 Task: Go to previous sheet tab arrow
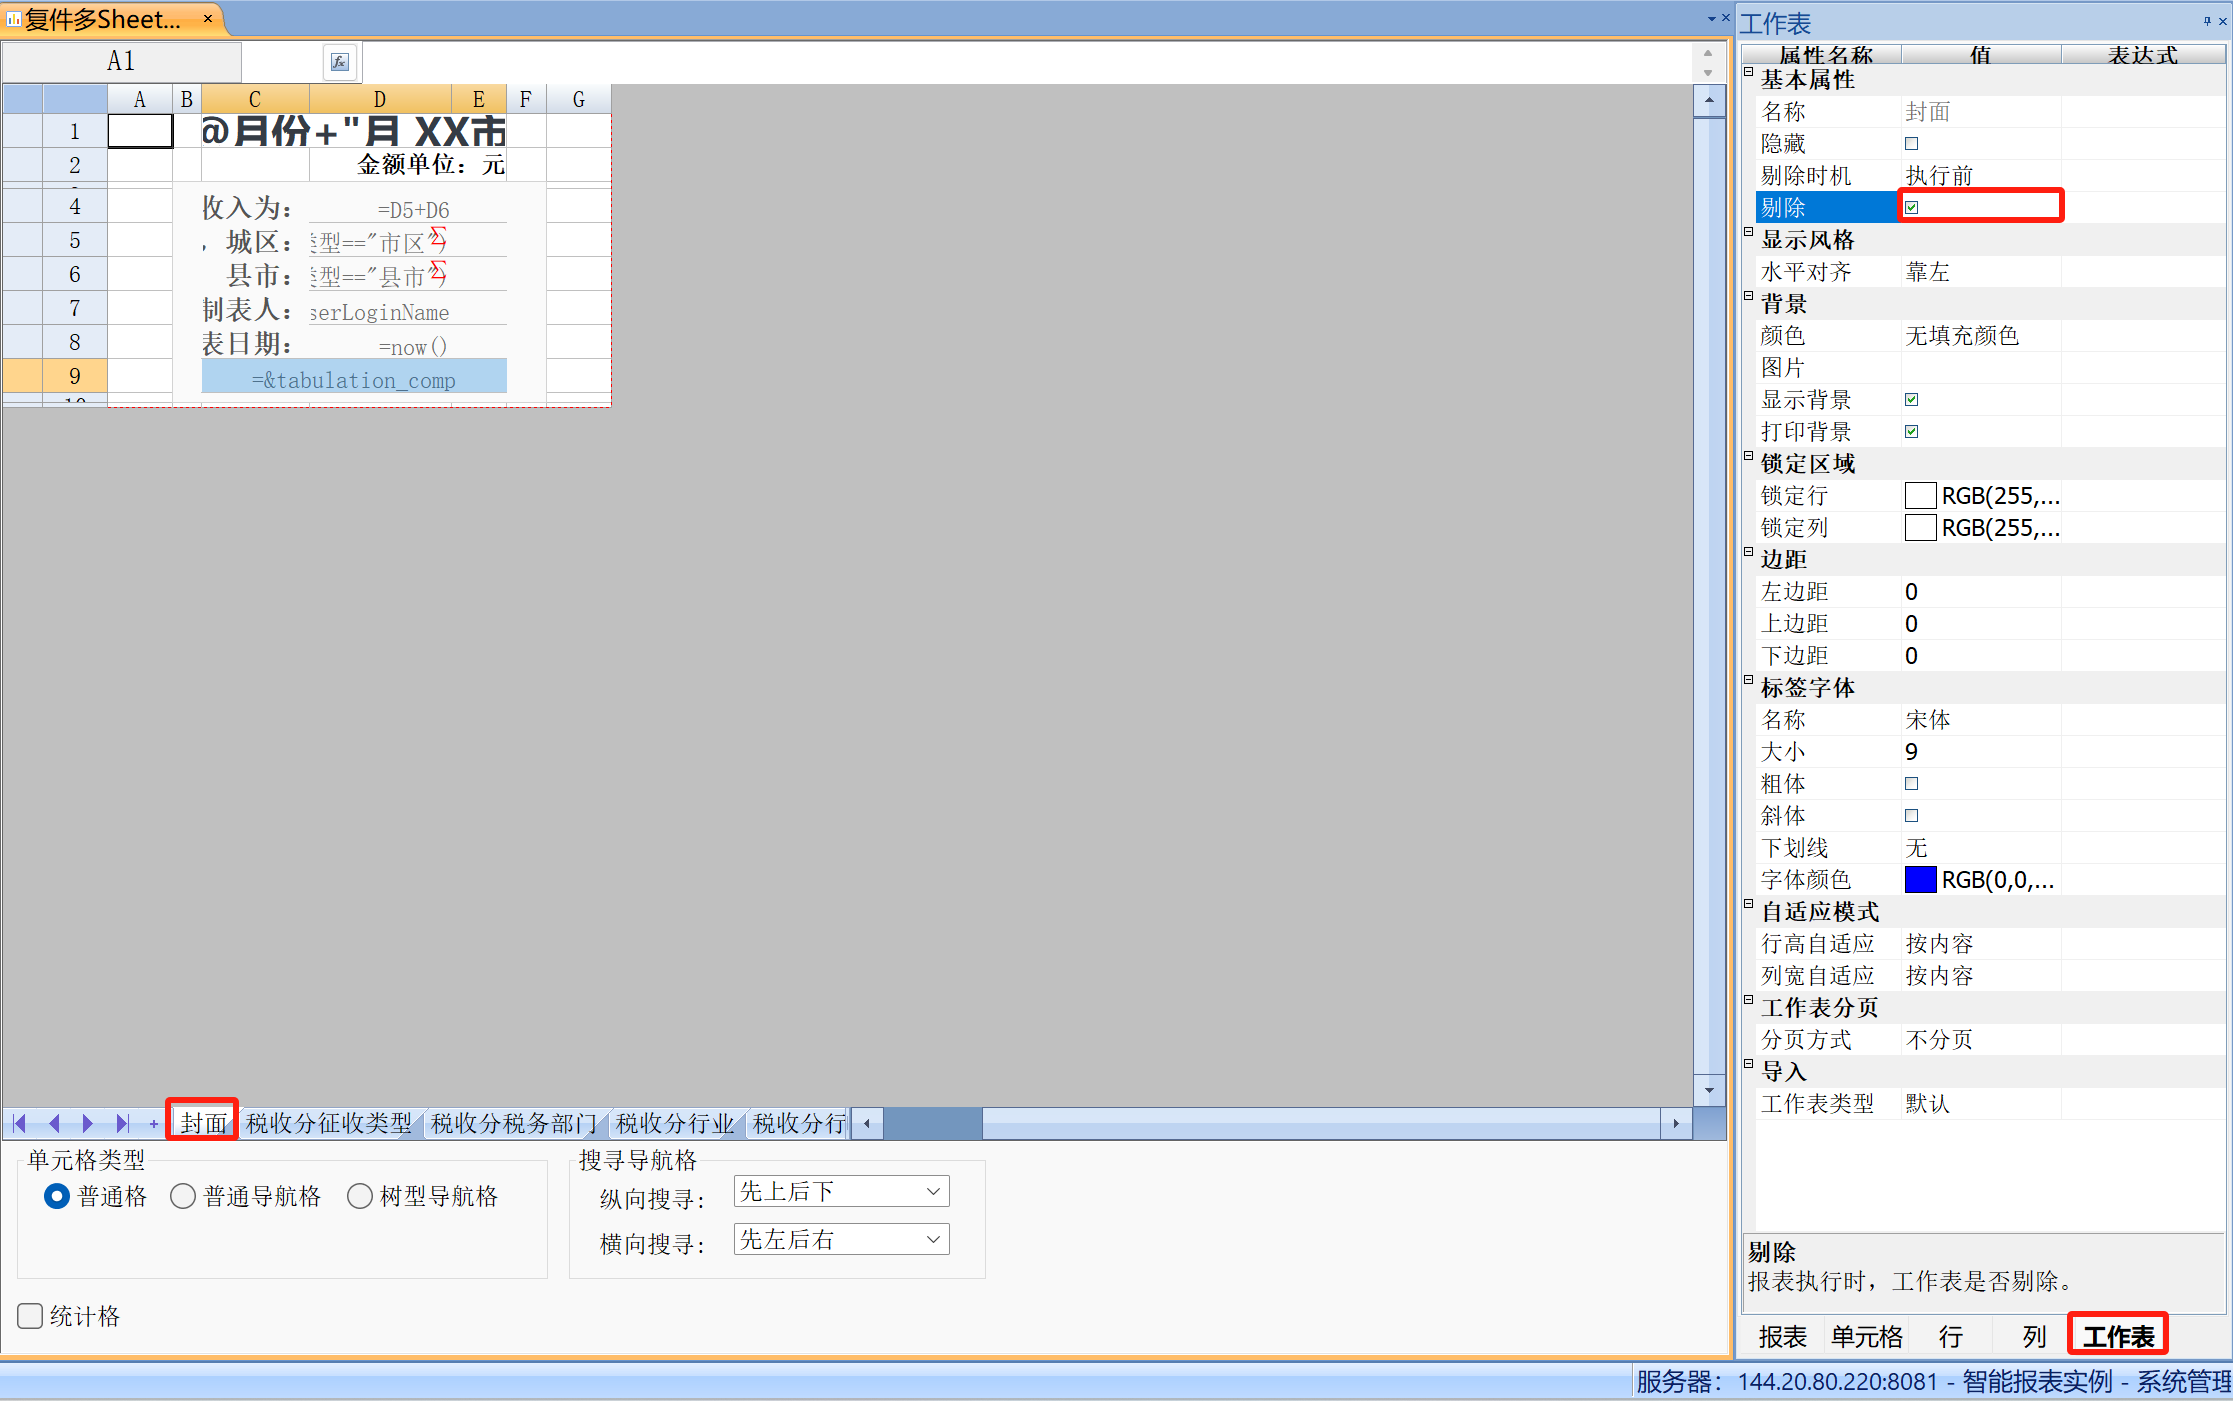[55, 1123]
